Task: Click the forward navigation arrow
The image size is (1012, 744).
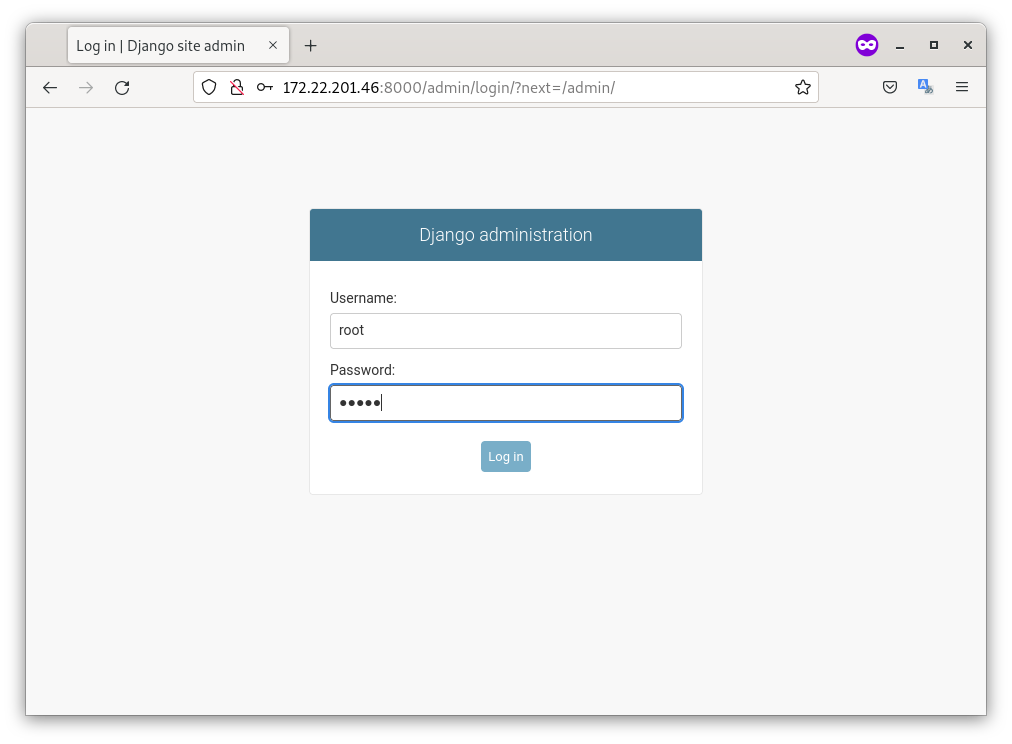Action: click(86, 88)
